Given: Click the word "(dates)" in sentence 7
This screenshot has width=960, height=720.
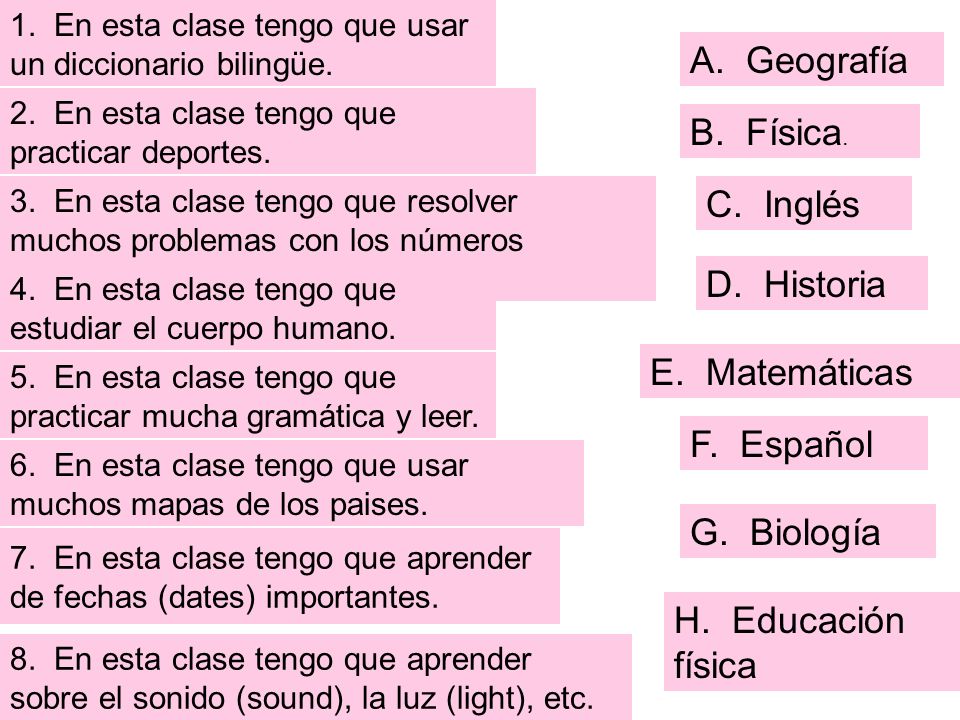Looking at the screenshot, I should coord(207,598).
